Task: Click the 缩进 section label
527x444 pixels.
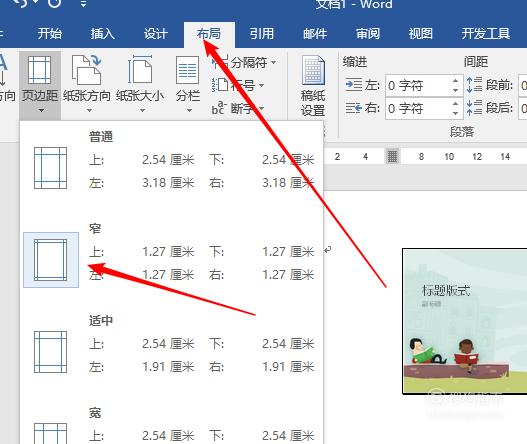Action: pos(355,62)
